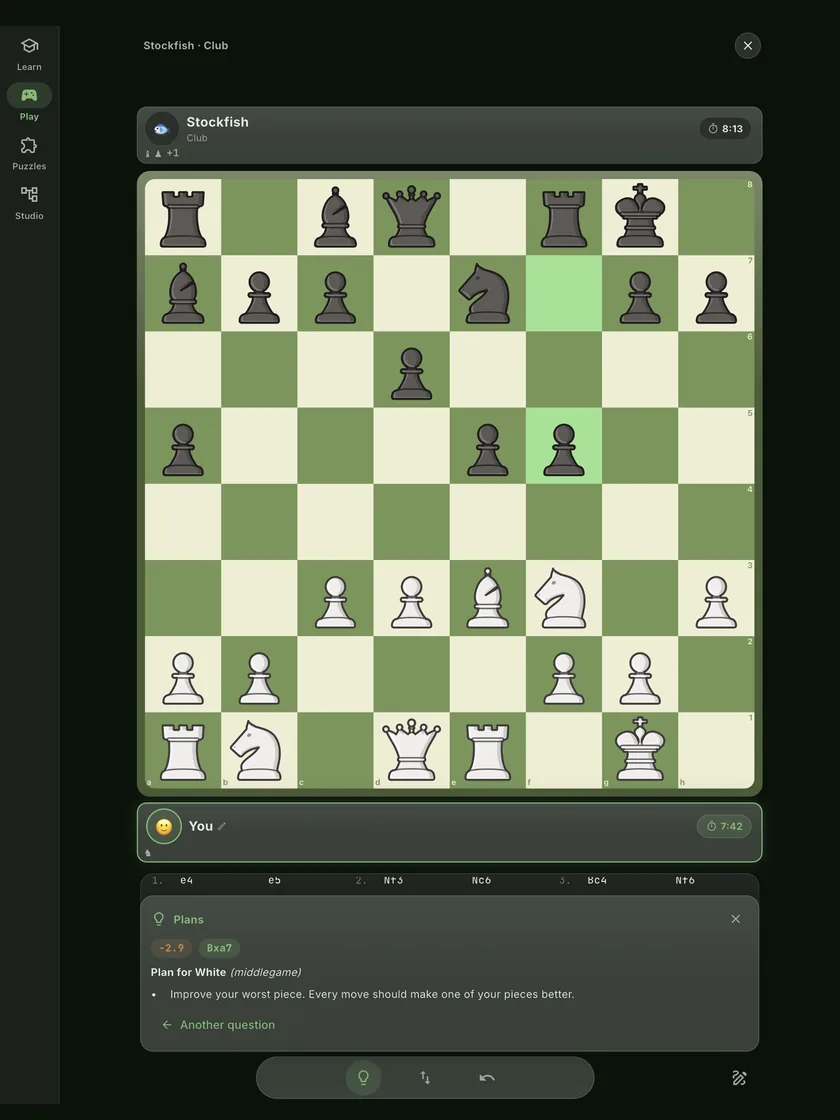Open the Puzzles section
Screen dimensions: 840x1120
tap(29, 154)
